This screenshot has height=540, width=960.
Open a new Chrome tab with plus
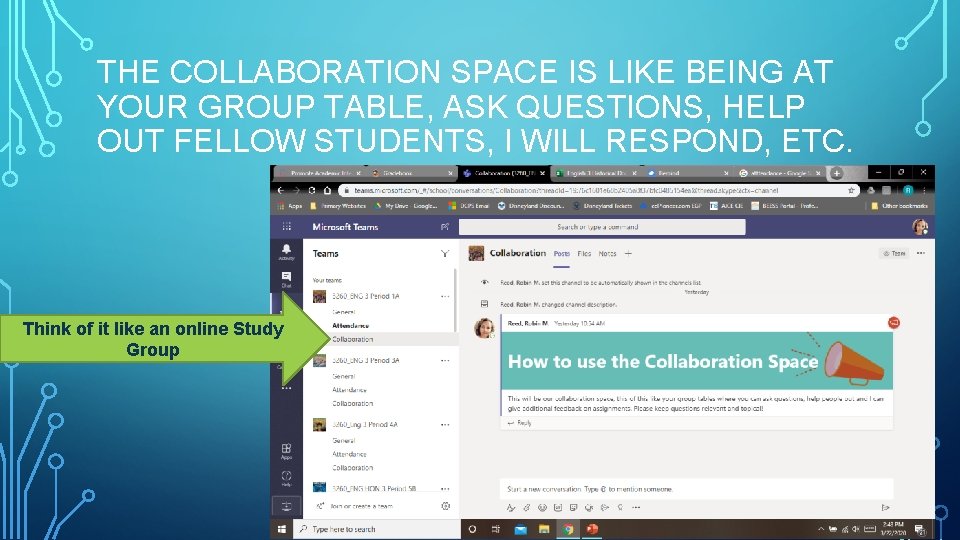tap(837, 173)
